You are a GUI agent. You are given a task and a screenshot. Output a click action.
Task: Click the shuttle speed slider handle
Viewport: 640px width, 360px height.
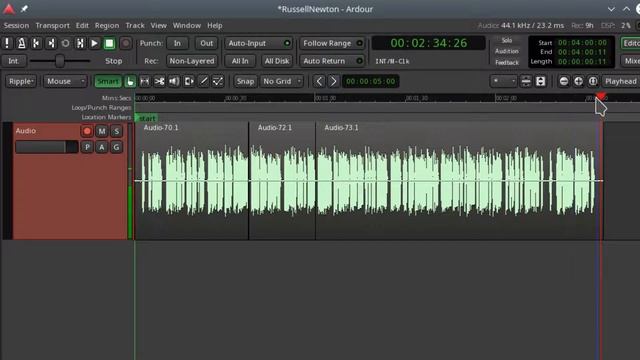pyautogui.click(x=60, y=61)
